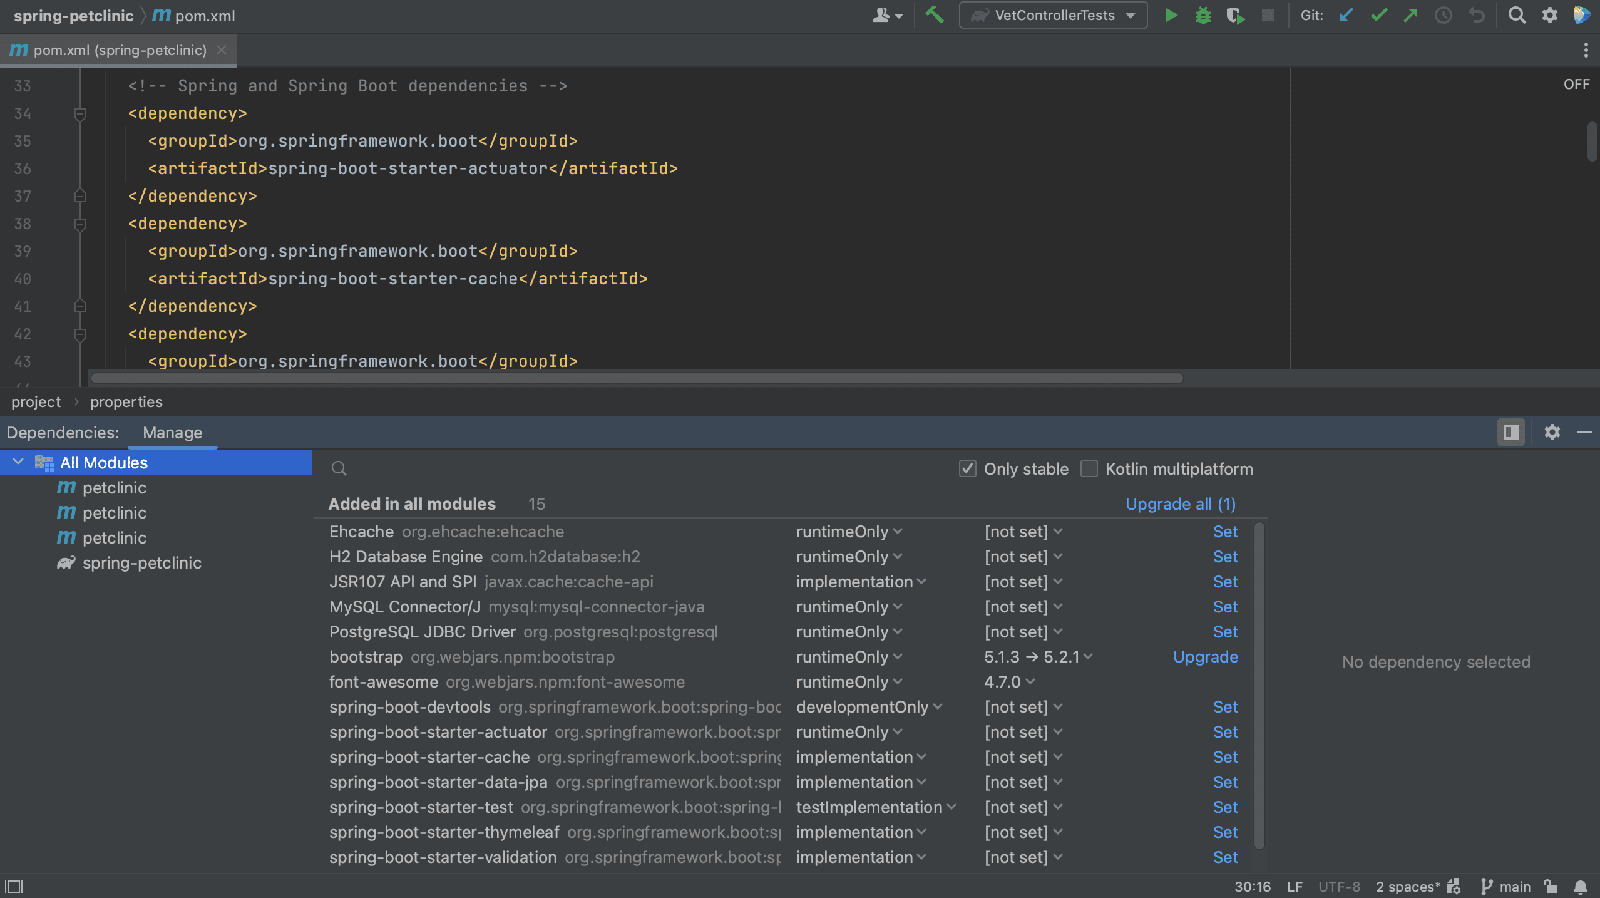The height and width of the screenshot is (898, 1600).
Task: Run with coverage shield icon
Action: click(1235, 15)
